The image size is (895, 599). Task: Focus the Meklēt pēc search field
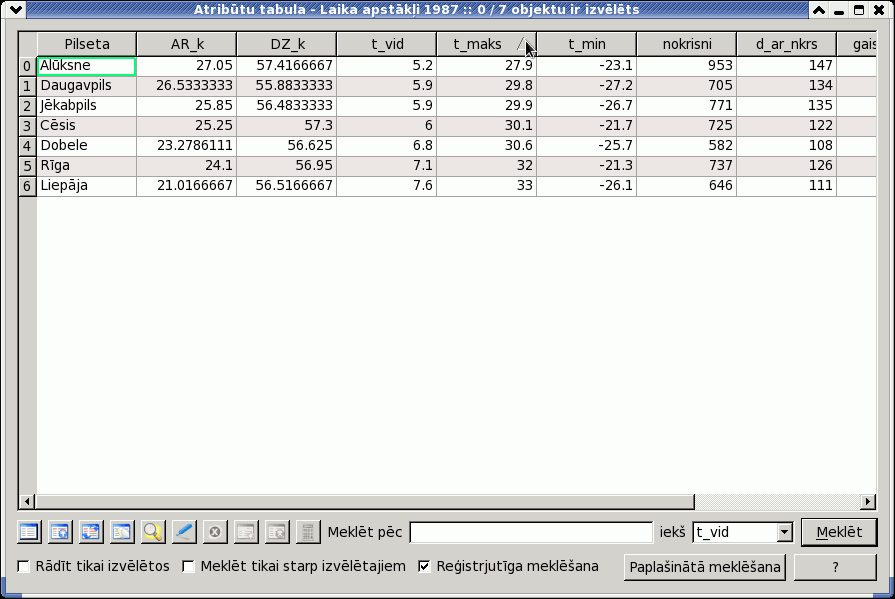(531, 532)
